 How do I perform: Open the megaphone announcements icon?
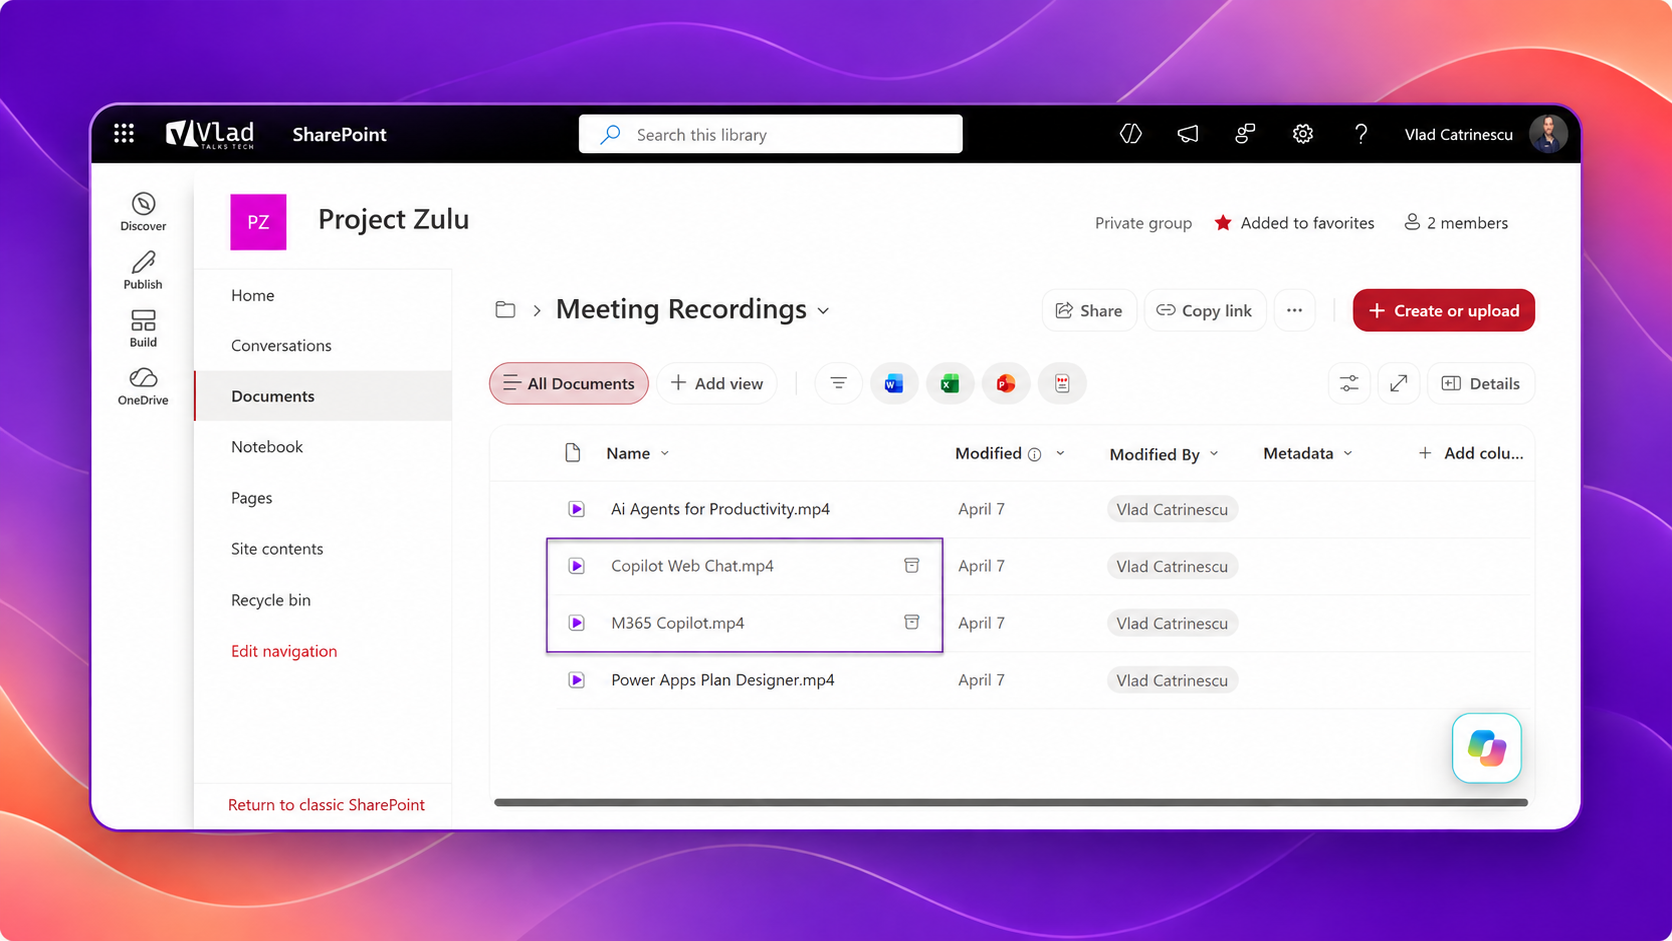click(x=1188, y=134)
